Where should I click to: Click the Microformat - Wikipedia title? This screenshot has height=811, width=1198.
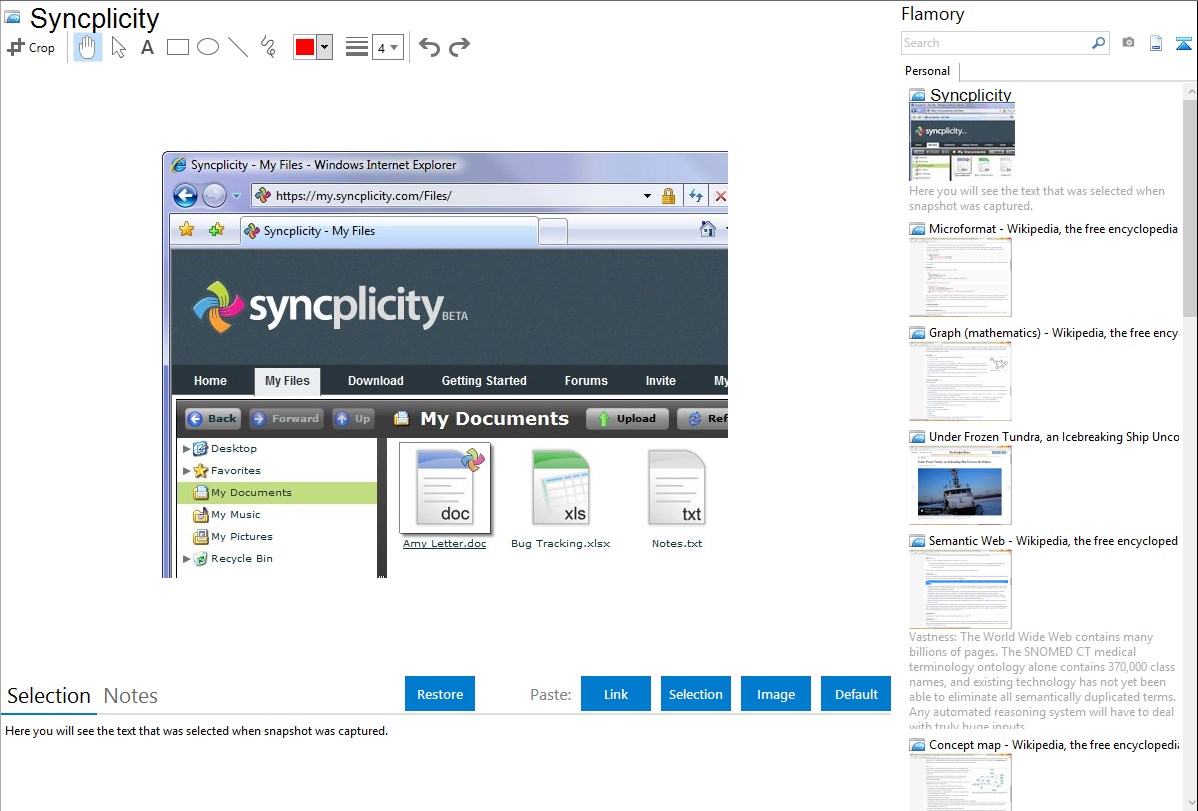(1053, 229)
